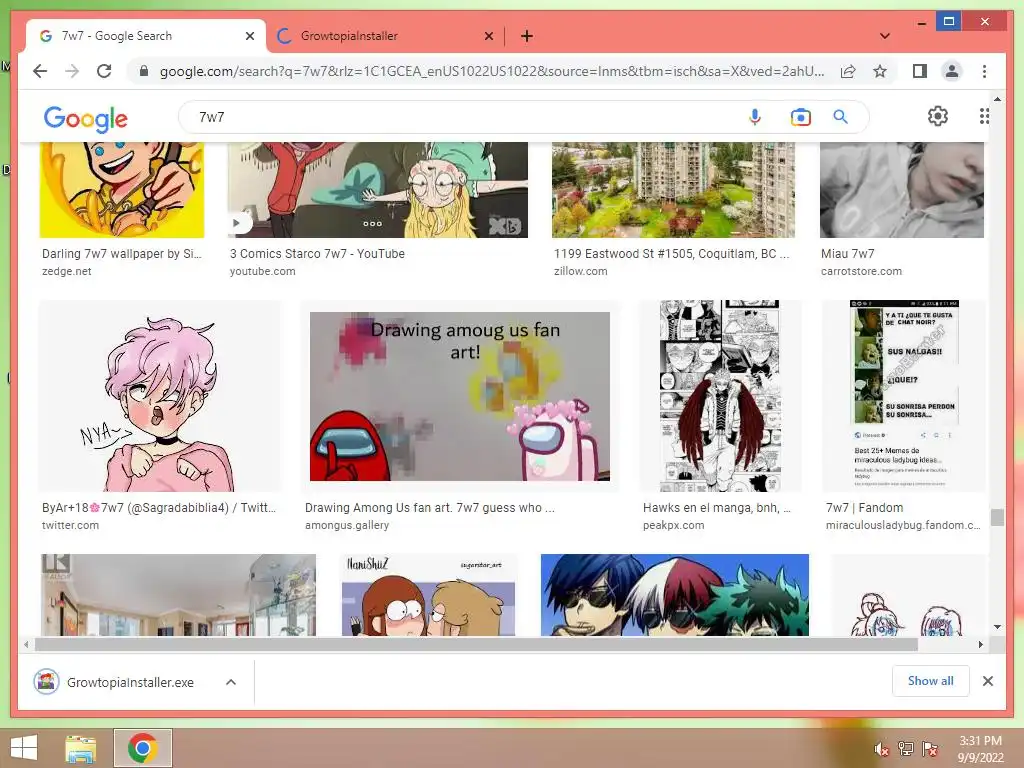Bookmark this page with the star
This screenshot has height=768, width=1024.
click(x=880, y=71)
